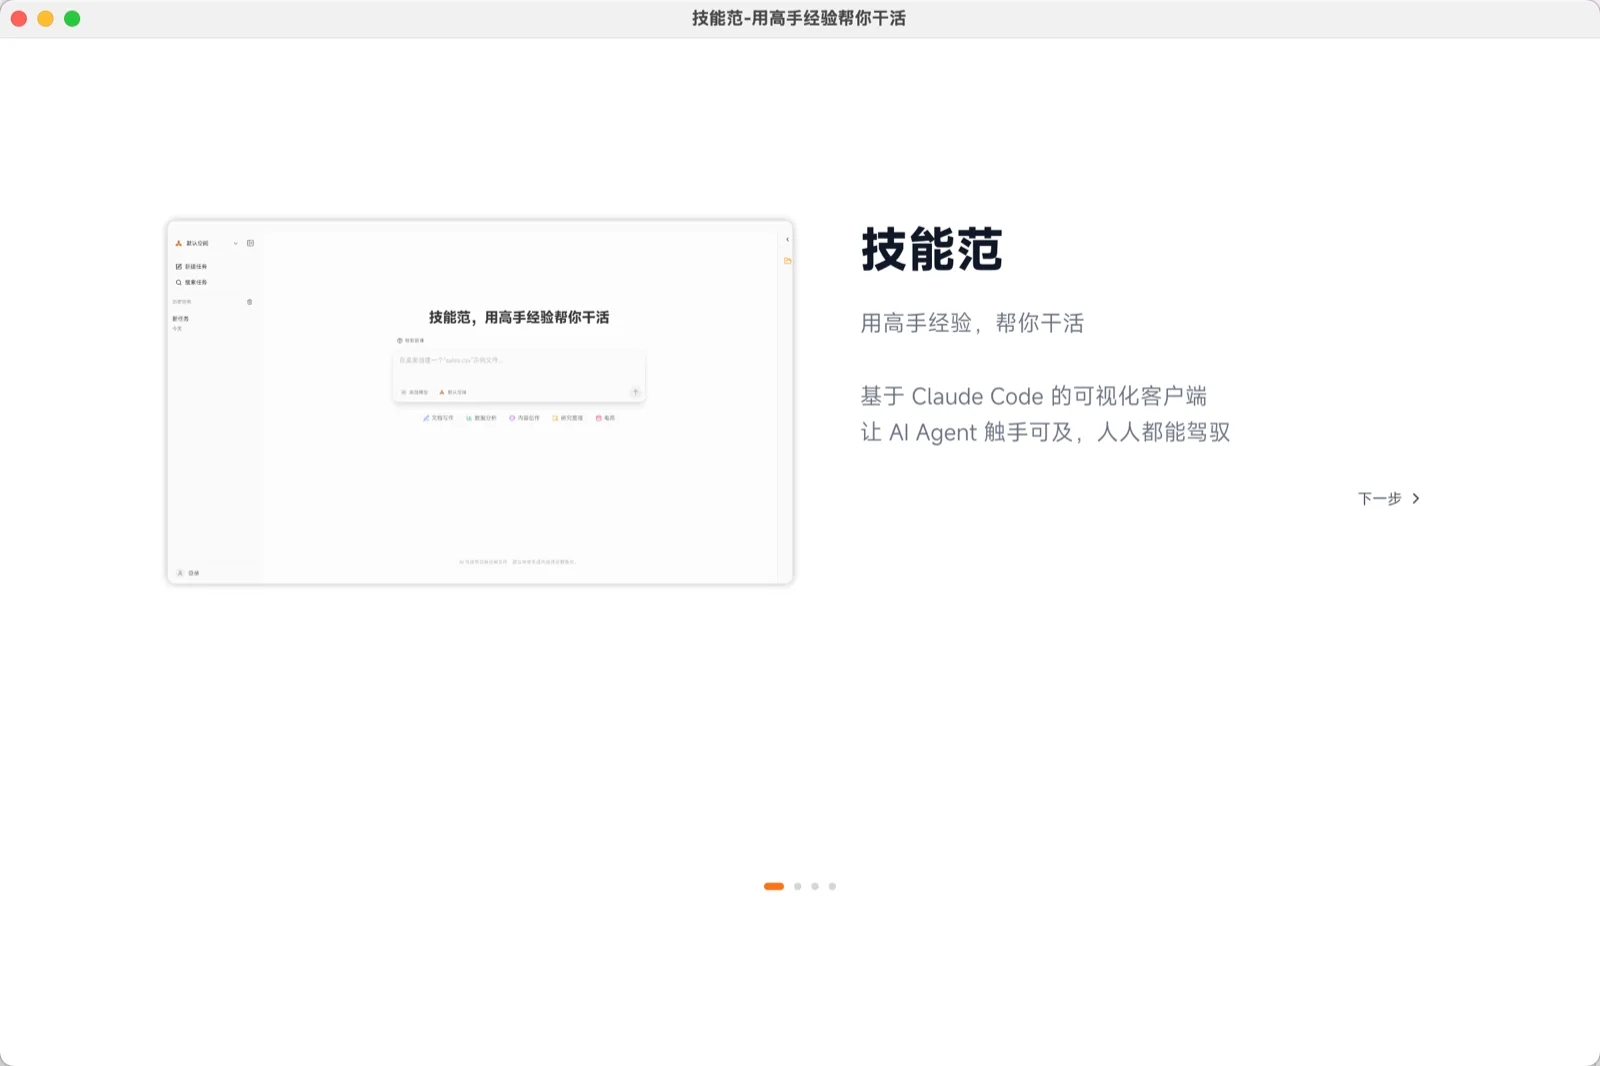Screen dimensions: 1600x1066
Task: Click the 搜索任务 magnifier icon
Action: pyautogui.click(x=178, y=282)
